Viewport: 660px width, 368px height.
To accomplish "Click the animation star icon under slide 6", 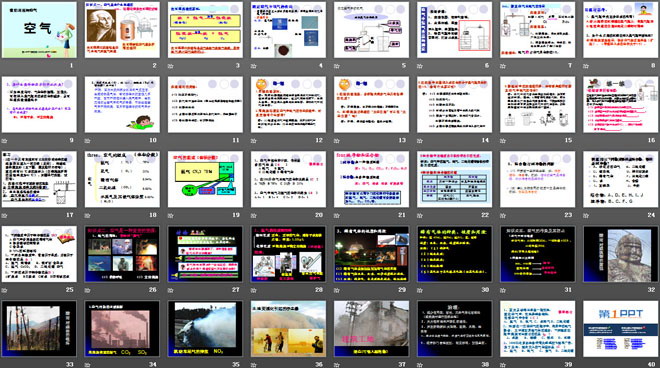I will 420,66.
